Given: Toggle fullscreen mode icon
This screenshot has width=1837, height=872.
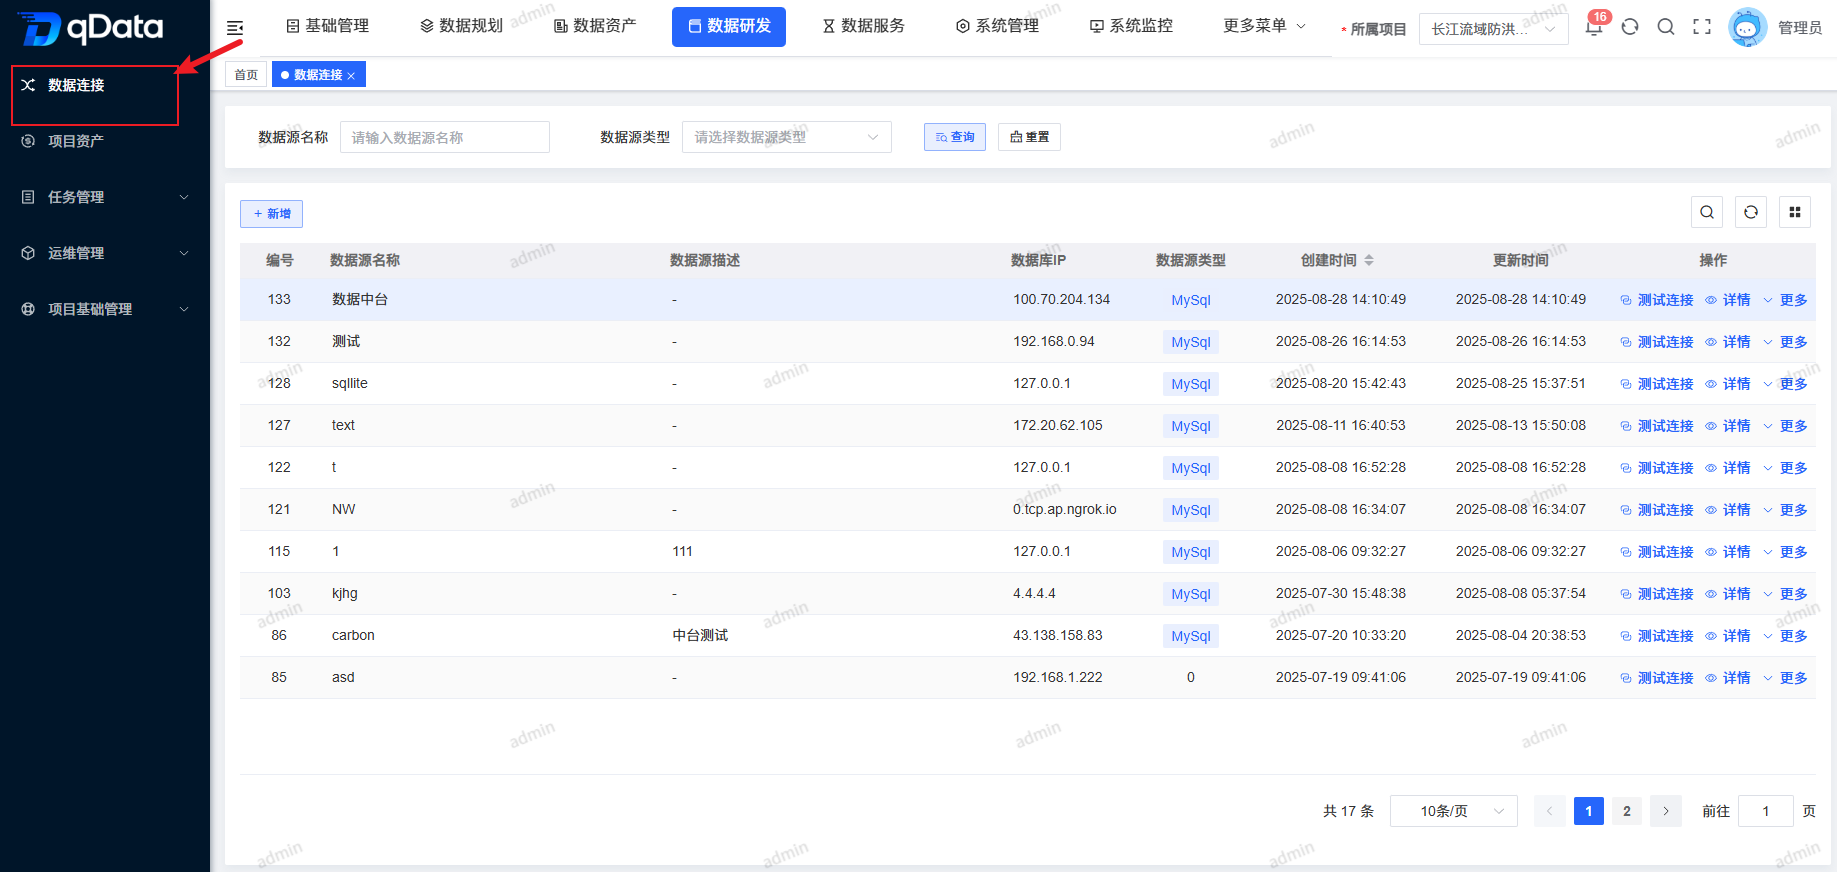Looking at the screenshot, I should (1702, 27).
